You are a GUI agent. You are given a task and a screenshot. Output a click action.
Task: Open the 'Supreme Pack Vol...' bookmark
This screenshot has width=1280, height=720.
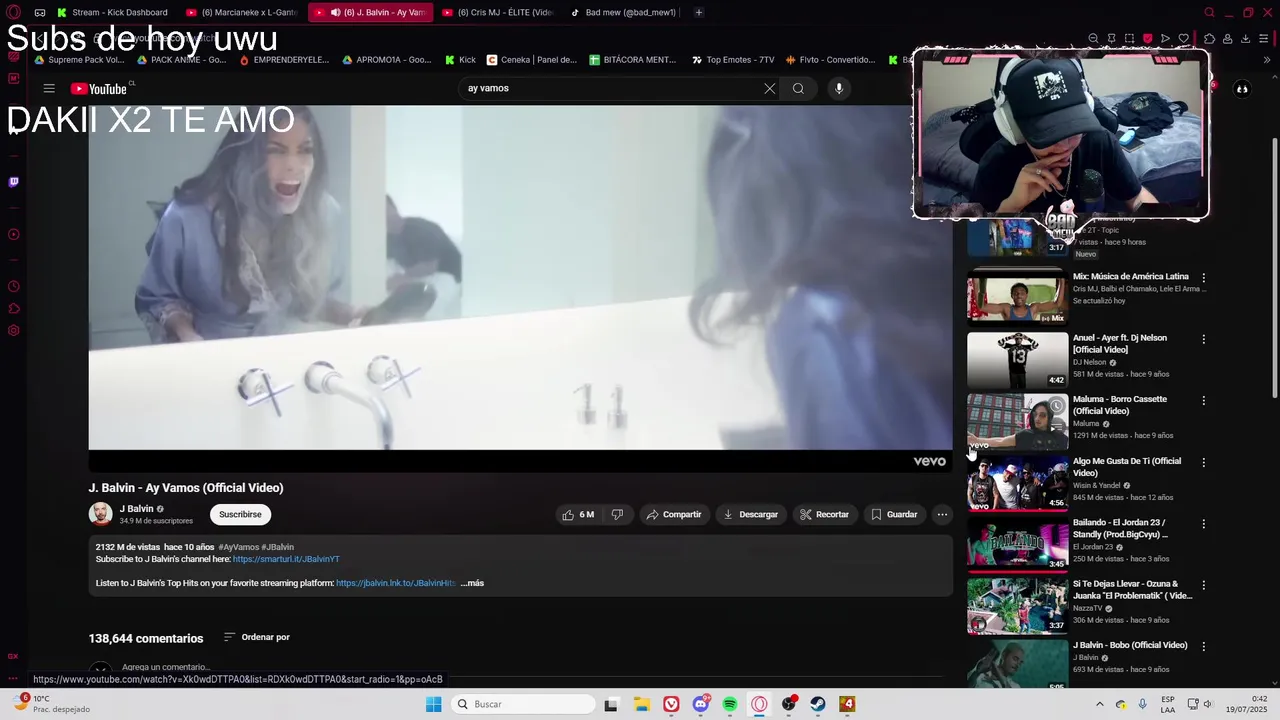click(x=80, y=59)
